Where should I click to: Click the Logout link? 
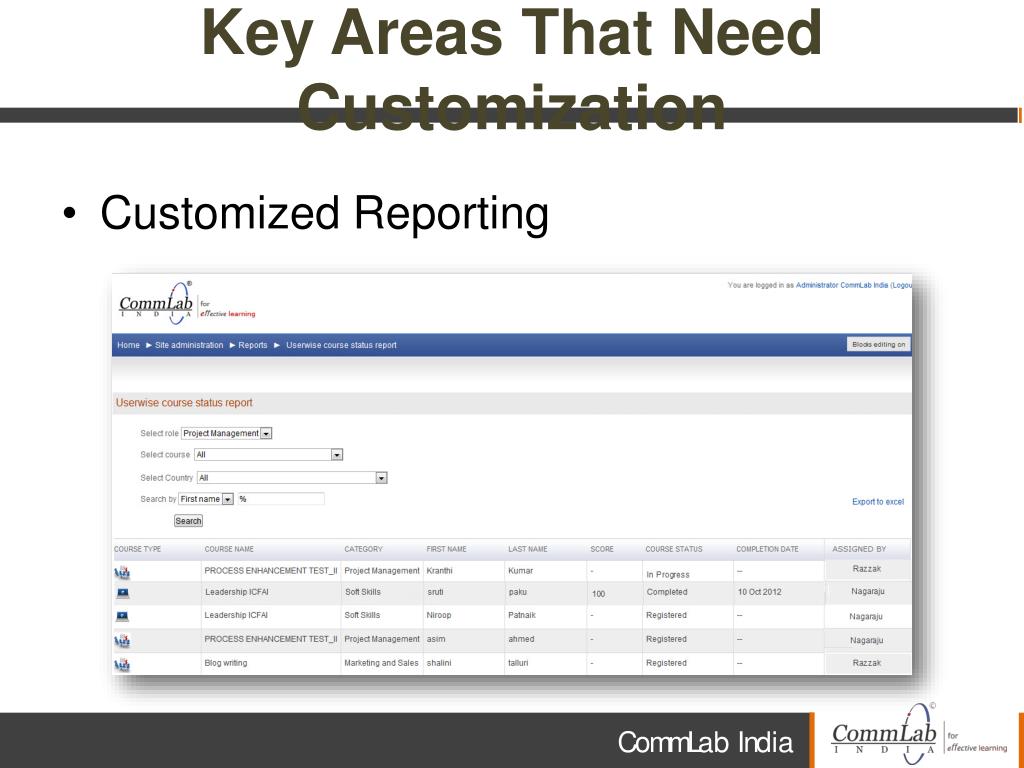902,285
